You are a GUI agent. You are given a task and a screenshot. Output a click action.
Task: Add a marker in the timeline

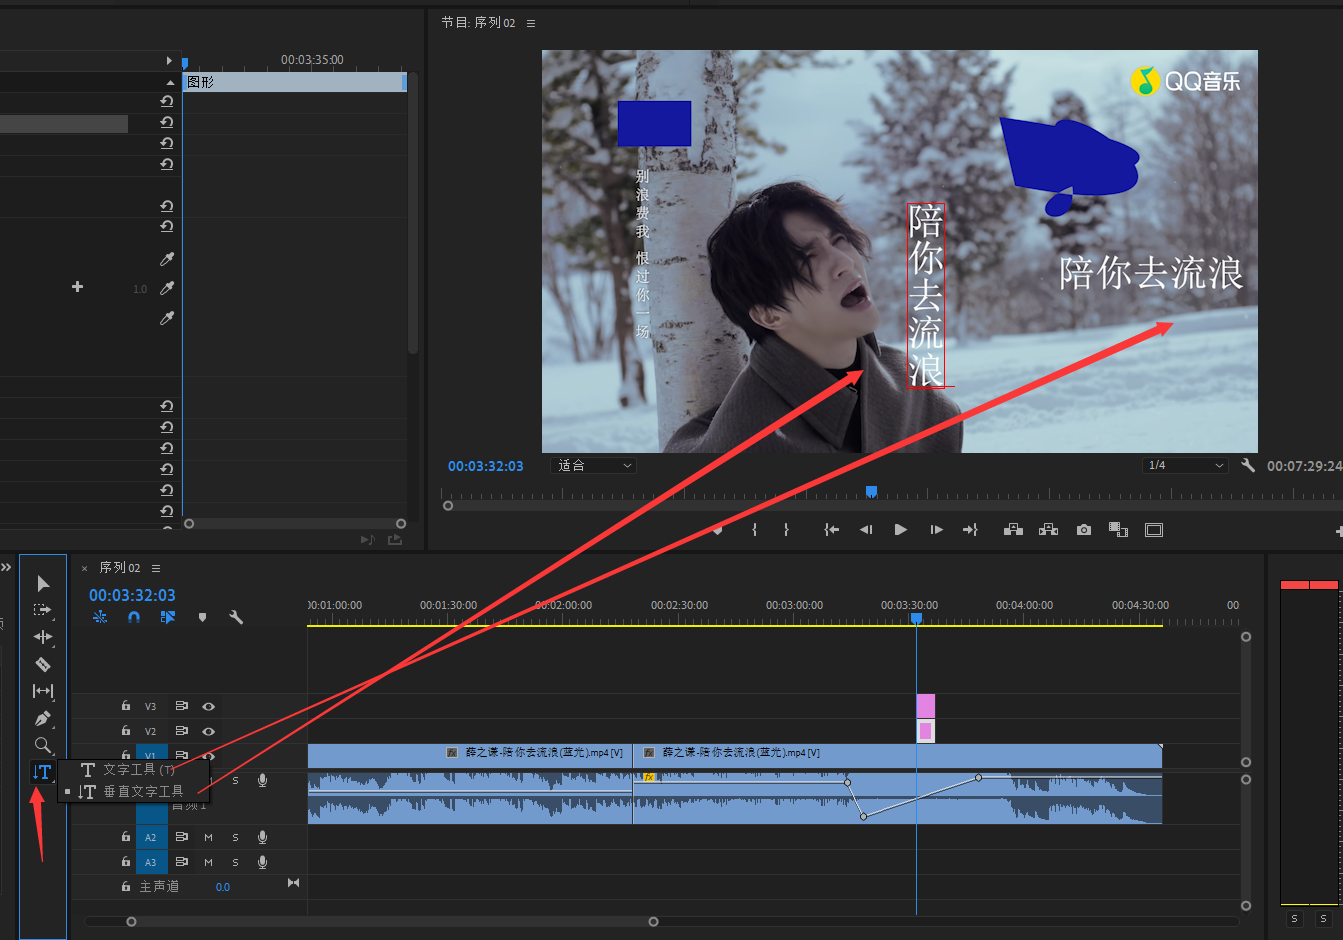[x=202, y=617]
